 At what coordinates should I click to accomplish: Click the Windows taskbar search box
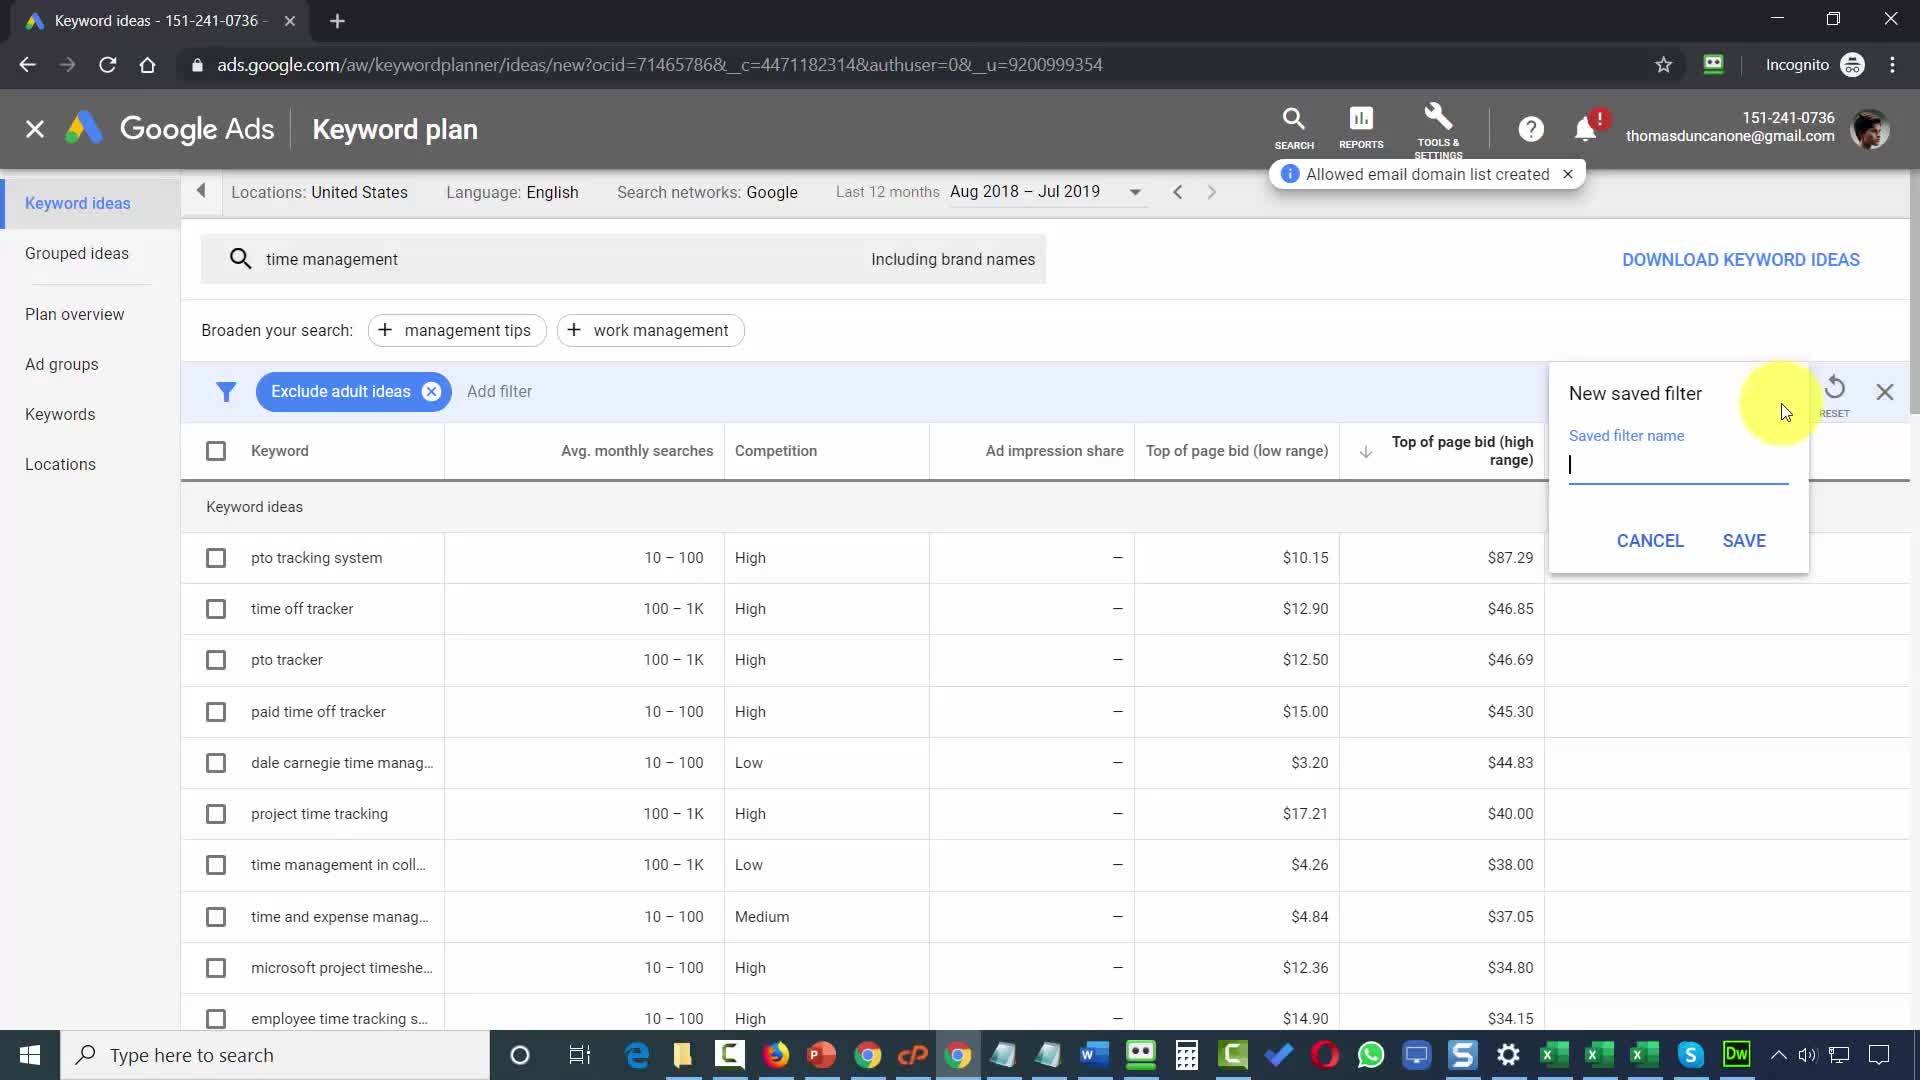(275, 1055)
